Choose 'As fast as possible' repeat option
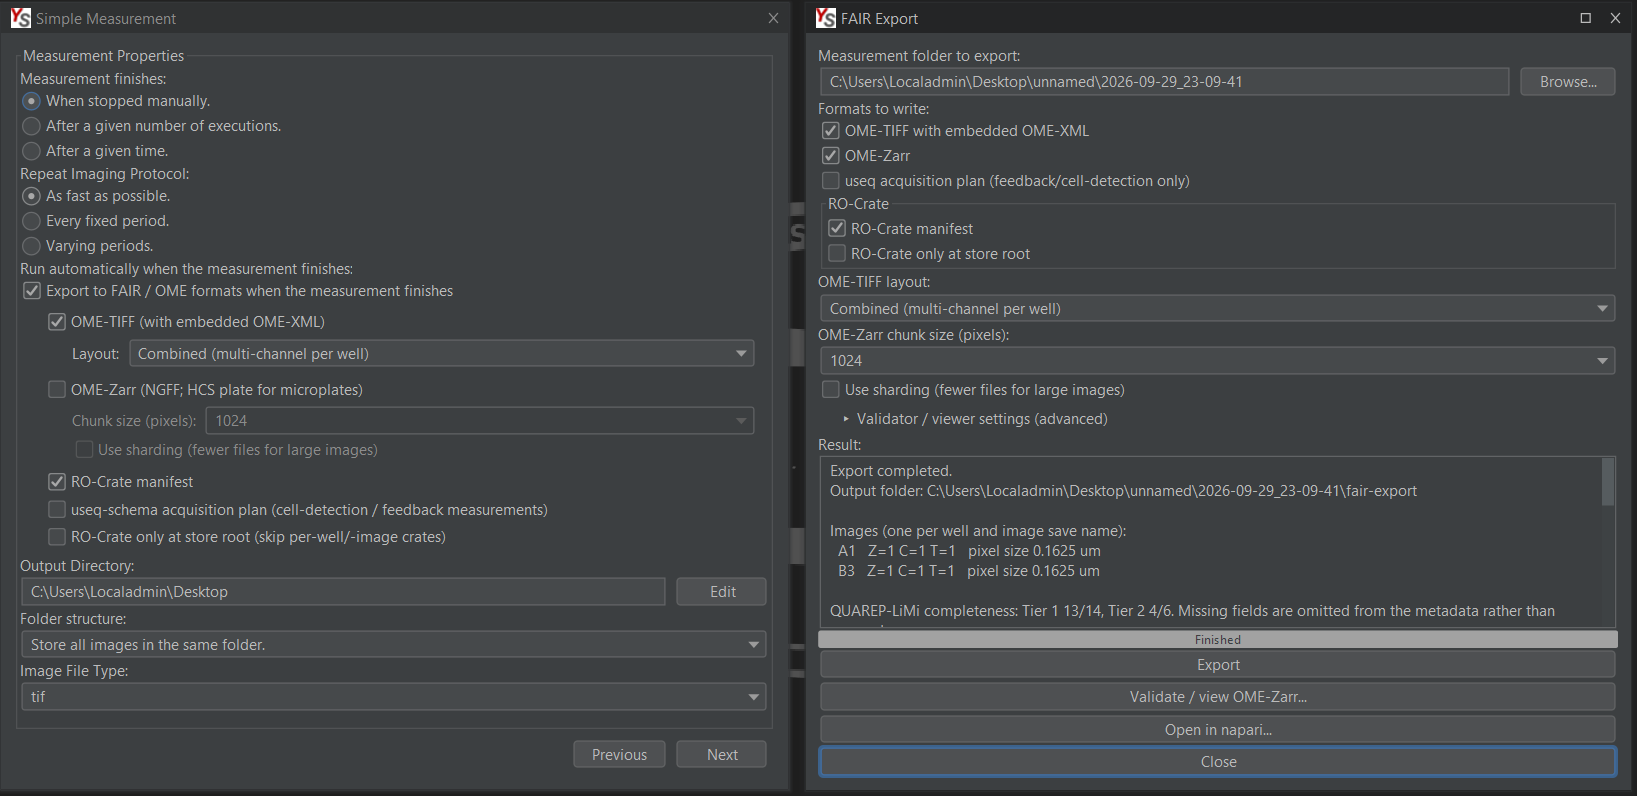 pyautogui.click(x=32, y=196)
